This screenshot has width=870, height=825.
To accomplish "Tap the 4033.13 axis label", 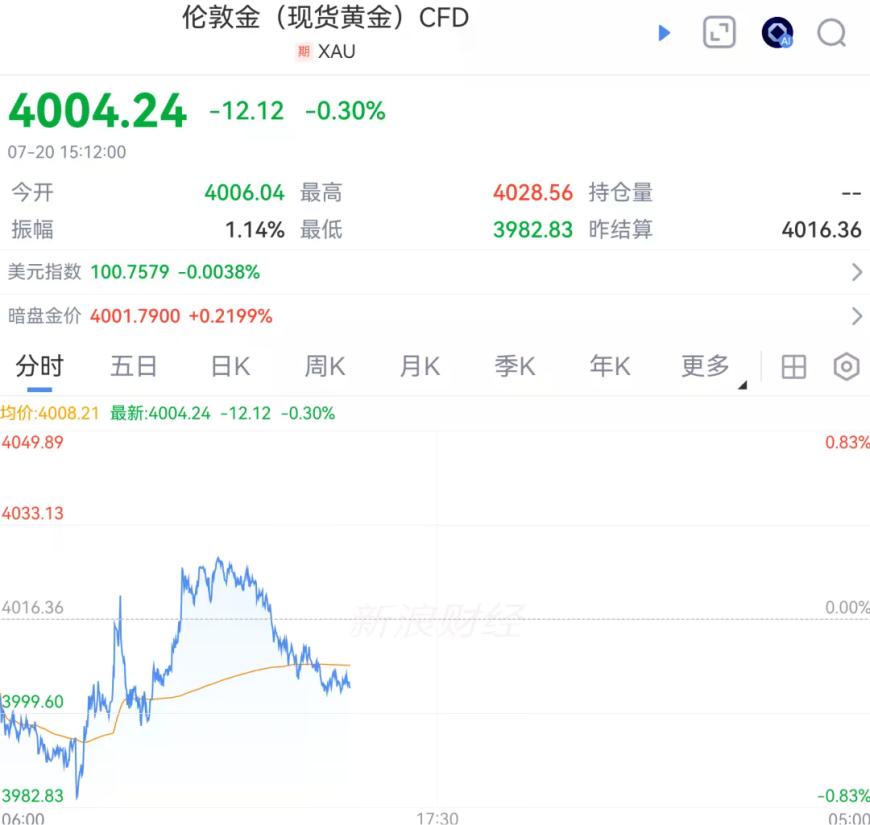I will point(32,513).
